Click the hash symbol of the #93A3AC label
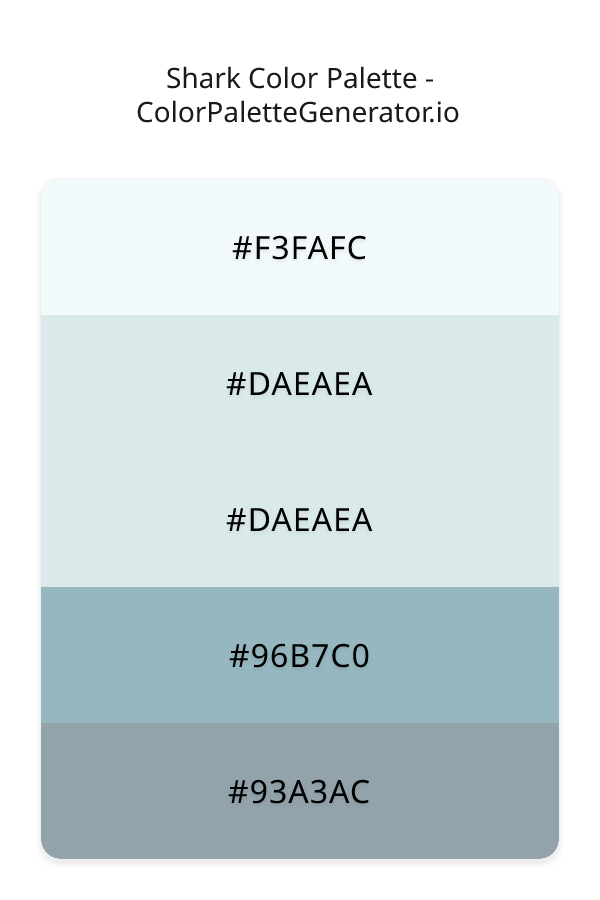The image size is (600, 900). click(238, 792)
